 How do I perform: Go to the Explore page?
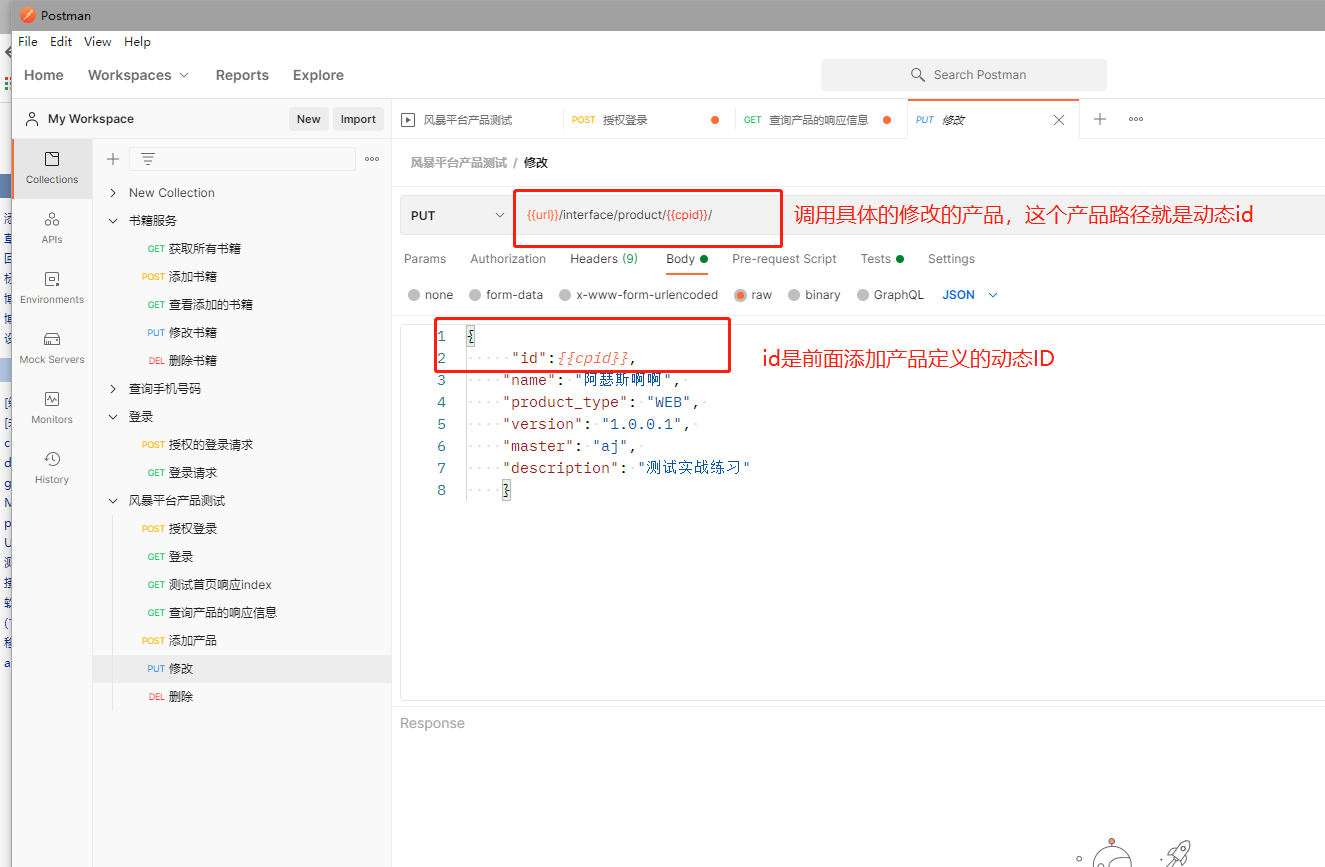tap(318, 75)
